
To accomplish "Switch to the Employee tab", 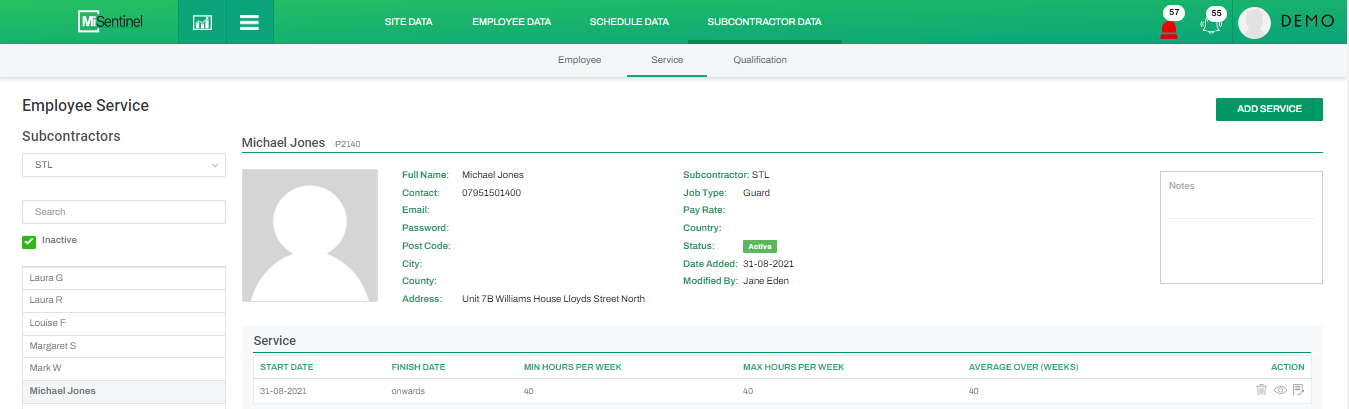I will [x=579, y=60].
